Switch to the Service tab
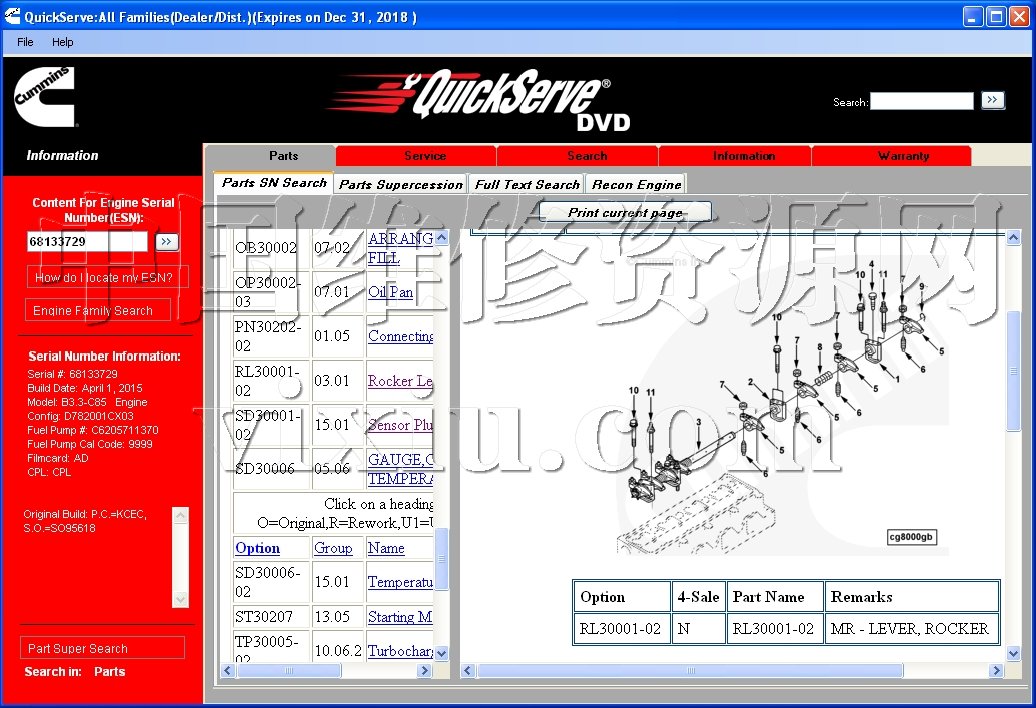The height and width of the screenshot is (708, 1036). click(x=425, y=156)
